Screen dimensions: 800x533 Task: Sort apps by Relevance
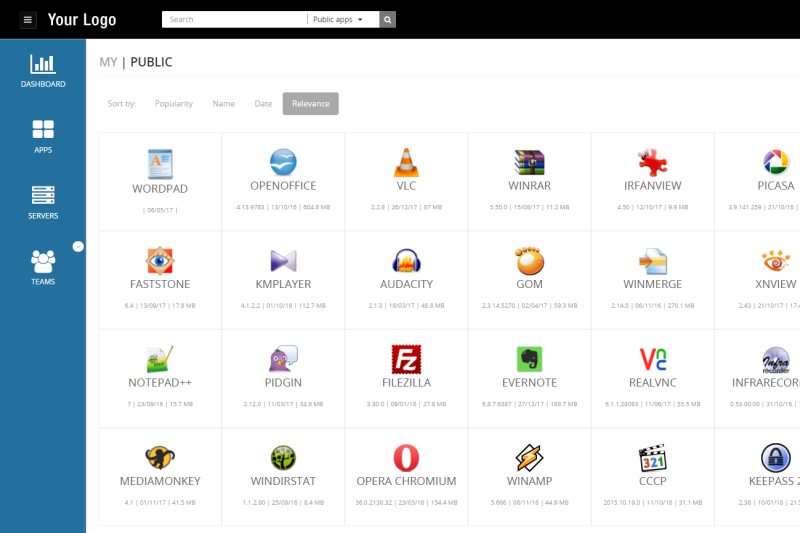point(311,104)
